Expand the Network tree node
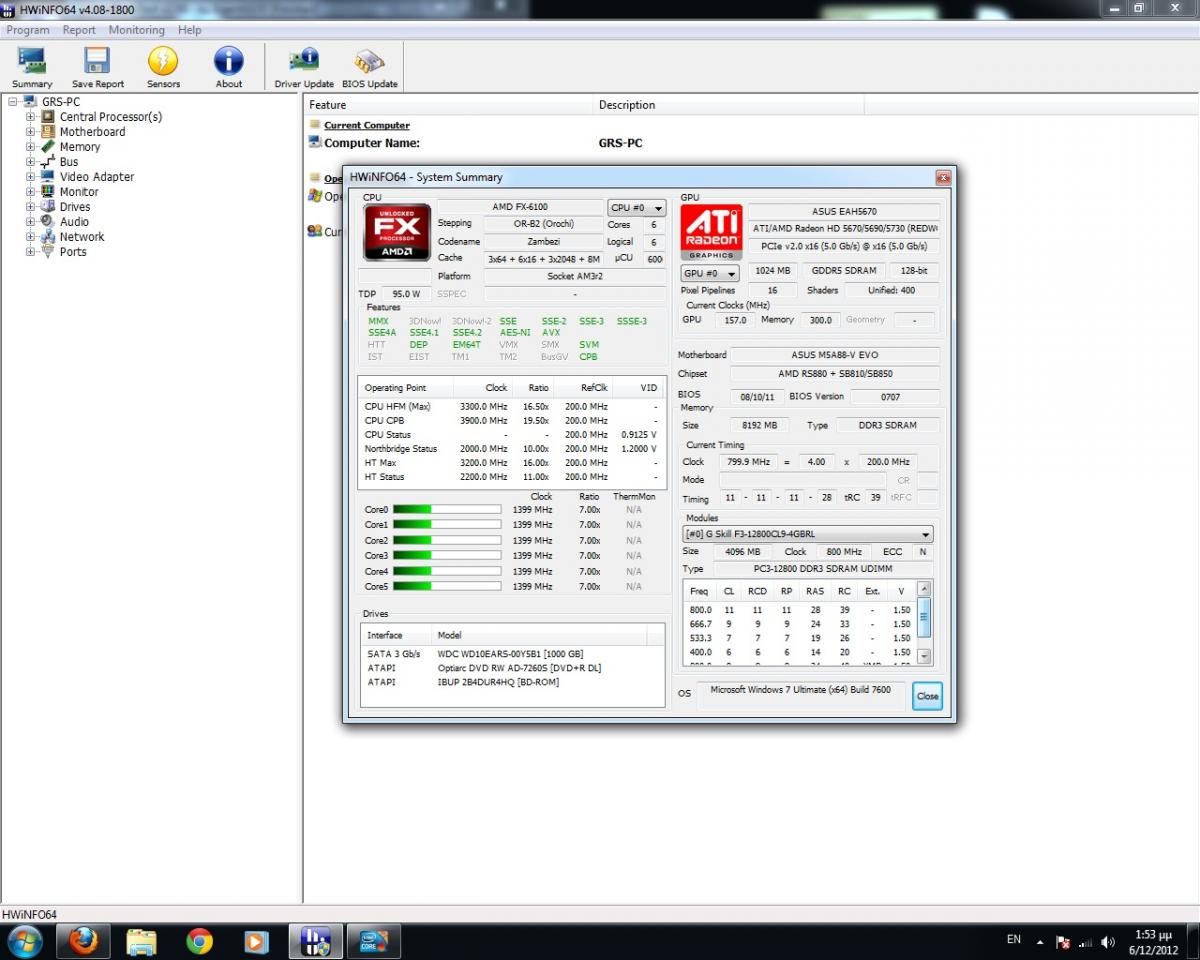The width and height of the screenshot is (1200, 960). click(30, 237)
